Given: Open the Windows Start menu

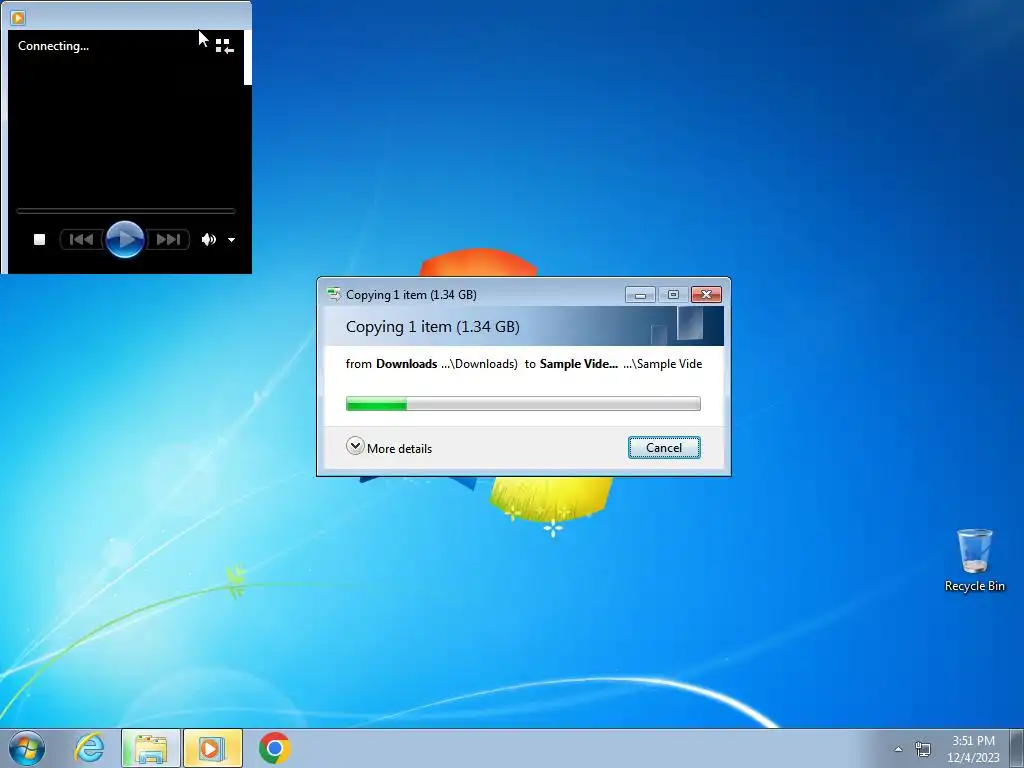Looking at the screenshot, I should click(27, 748).
